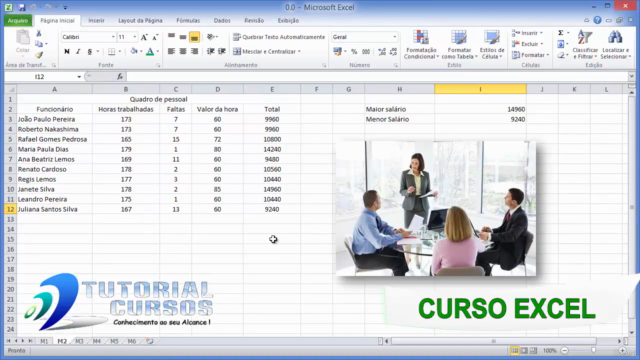
Task: Switch to the Revisão tab
Action: point(254,20)
